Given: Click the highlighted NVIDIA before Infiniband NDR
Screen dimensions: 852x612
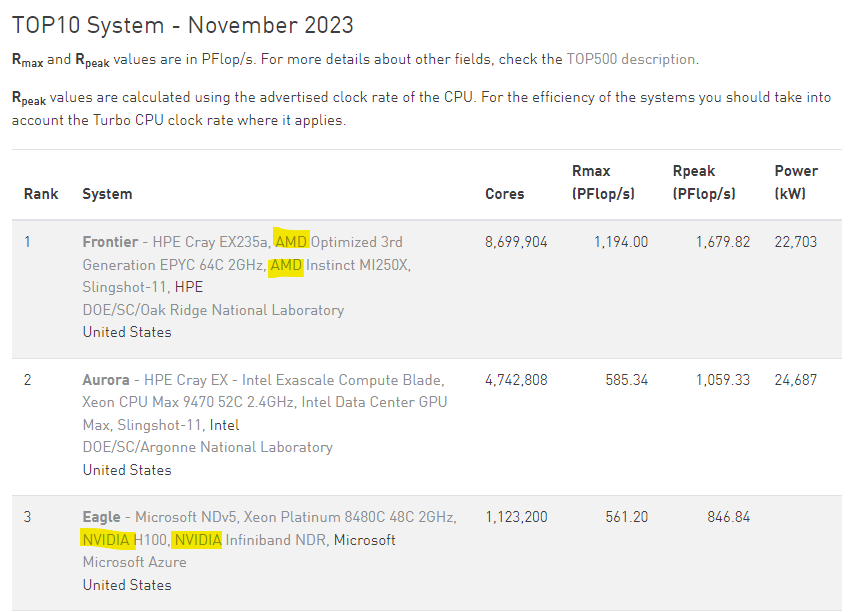Looking at the screenshot, I should click(x=197, y=540).
